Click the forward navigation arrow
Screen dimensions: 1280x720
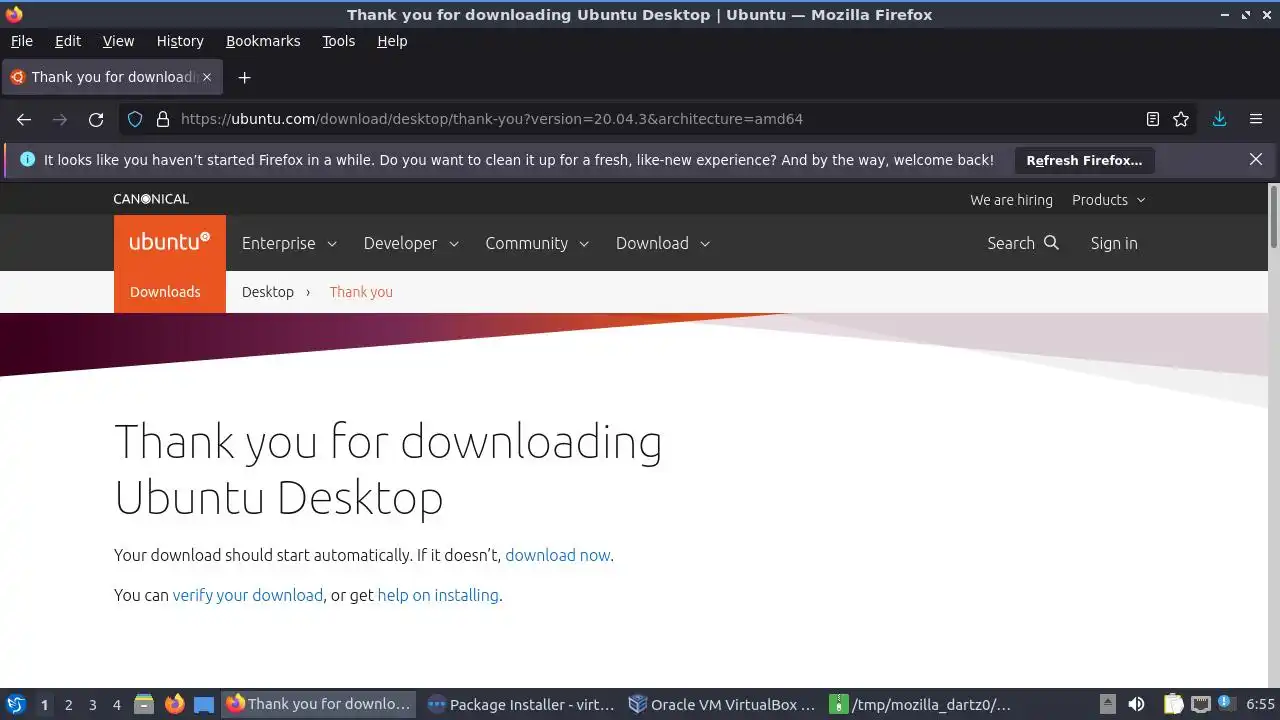coord(60,119)
